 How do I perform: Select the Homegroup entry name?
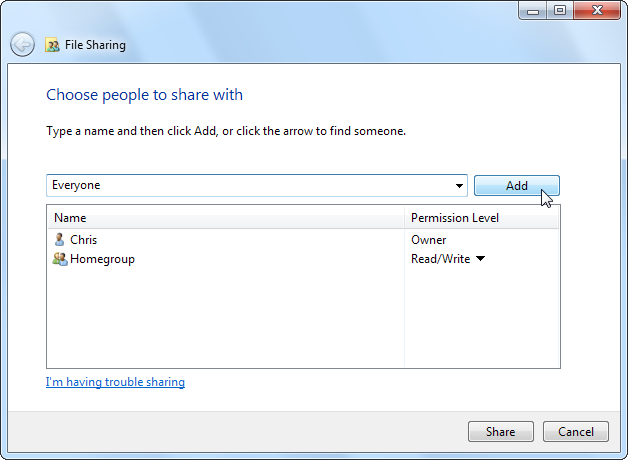pos(102,259)
